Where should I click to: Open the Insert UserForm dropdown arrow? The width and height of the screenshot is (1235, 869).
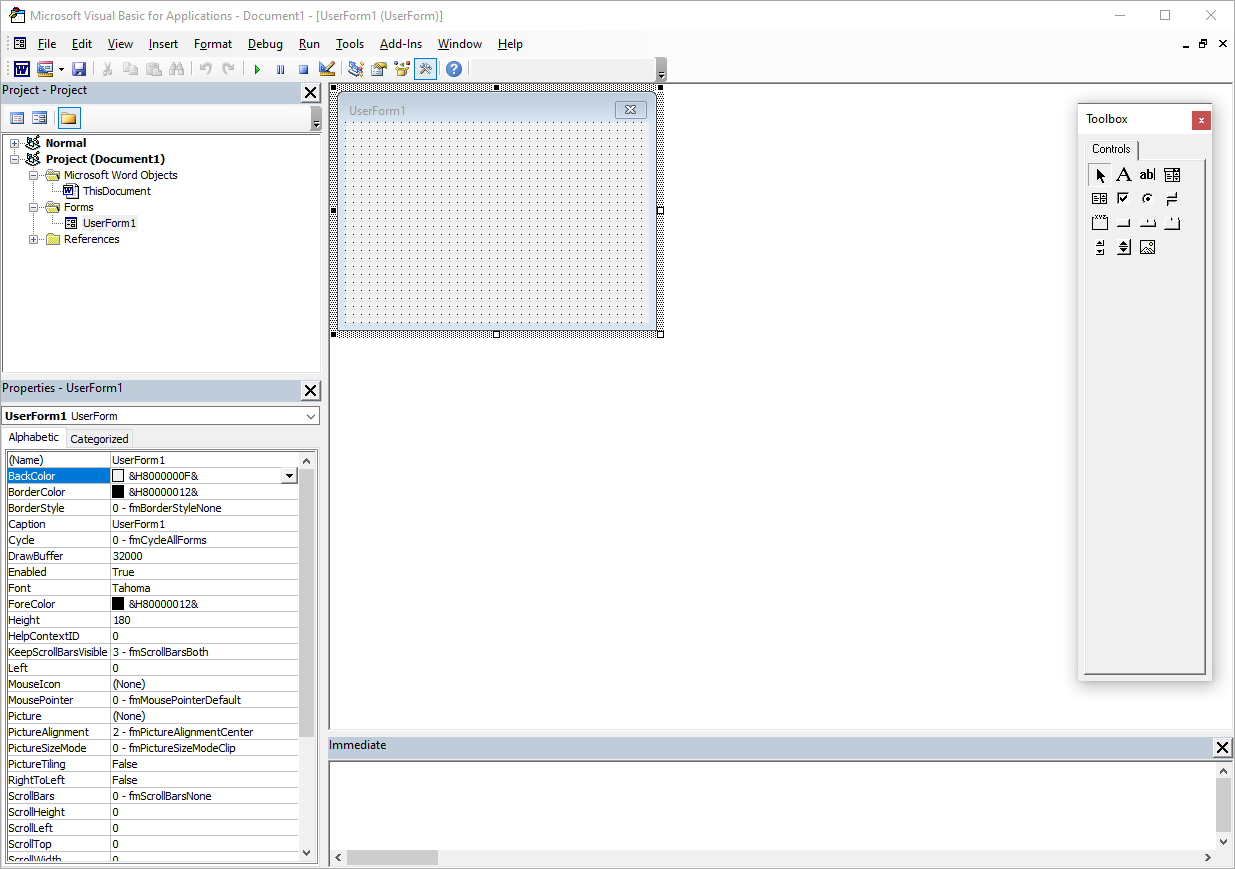61,69
